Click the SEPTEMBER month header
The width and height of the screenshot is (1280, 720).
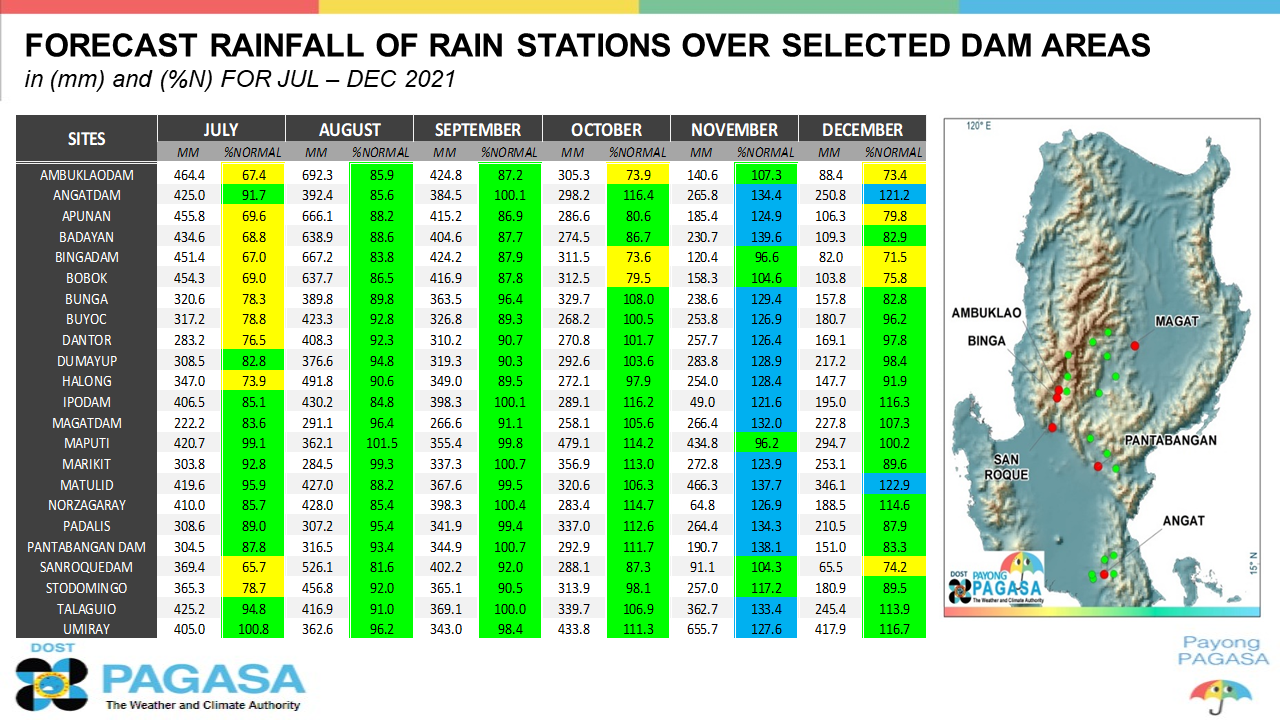(x=478, y=130)
